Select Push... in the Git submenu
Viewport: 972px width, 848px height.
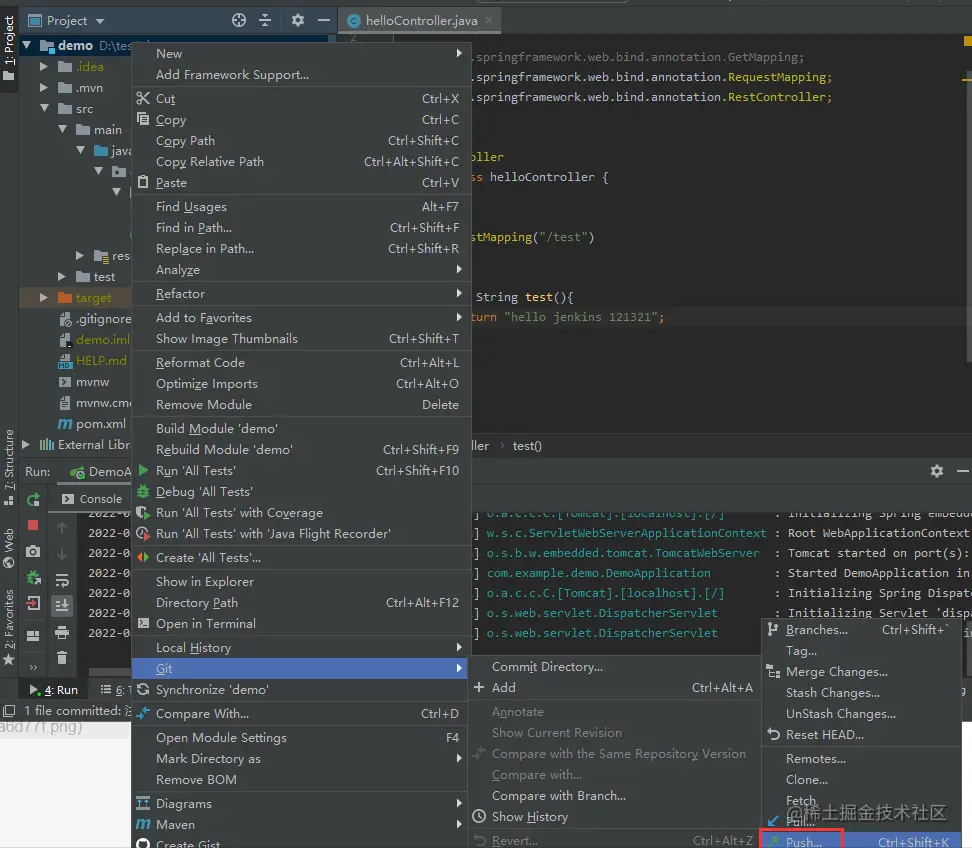[803, 842]
